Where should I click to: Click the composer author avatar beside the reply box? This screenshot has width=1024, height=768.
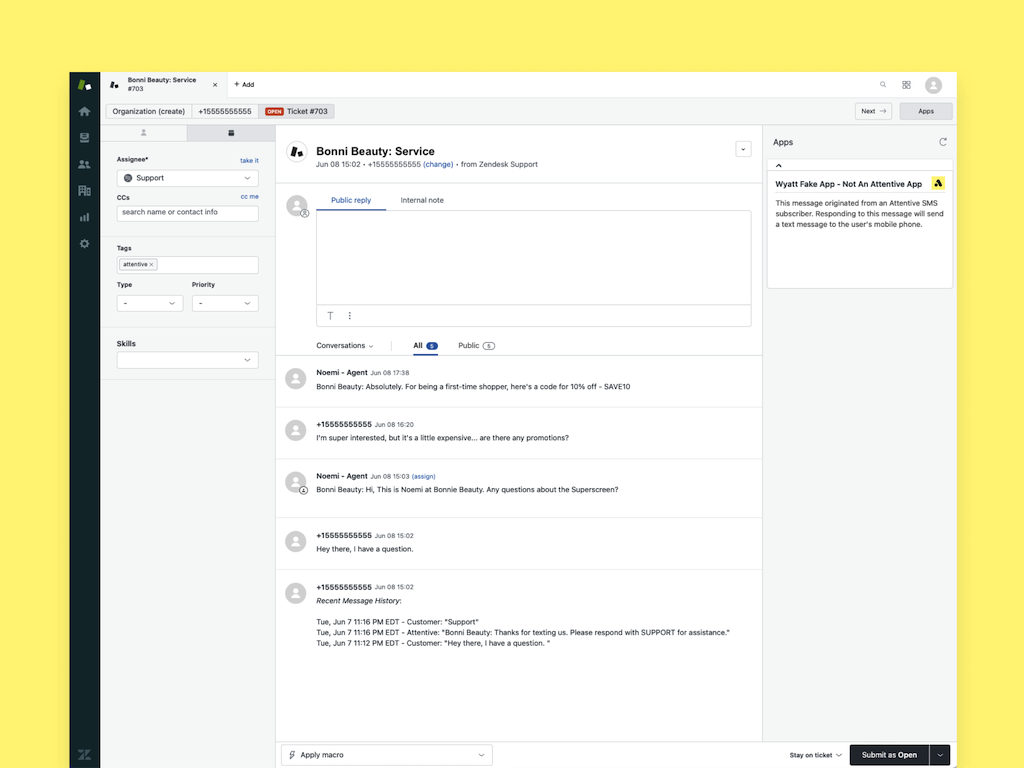tap(297, 206)
